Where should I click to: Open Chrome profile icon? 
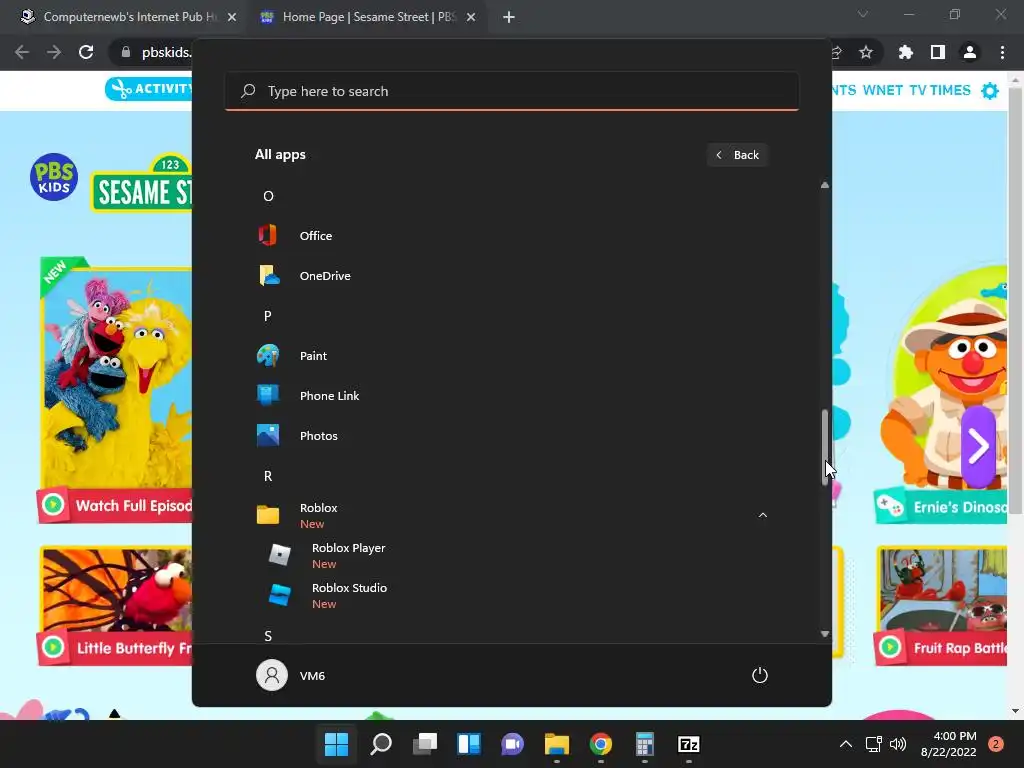[970, 52]
